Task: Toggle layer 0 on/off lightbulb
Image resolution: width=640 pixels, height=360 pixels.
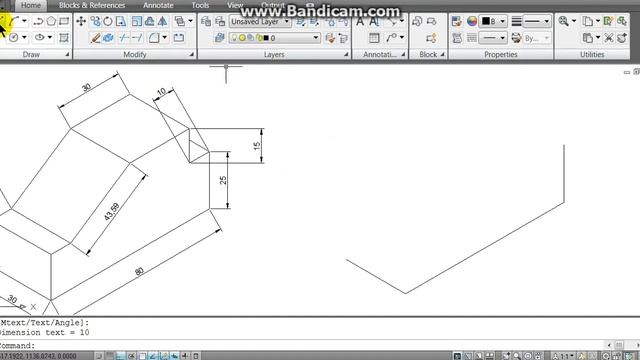Action: (x=234, y=38)
